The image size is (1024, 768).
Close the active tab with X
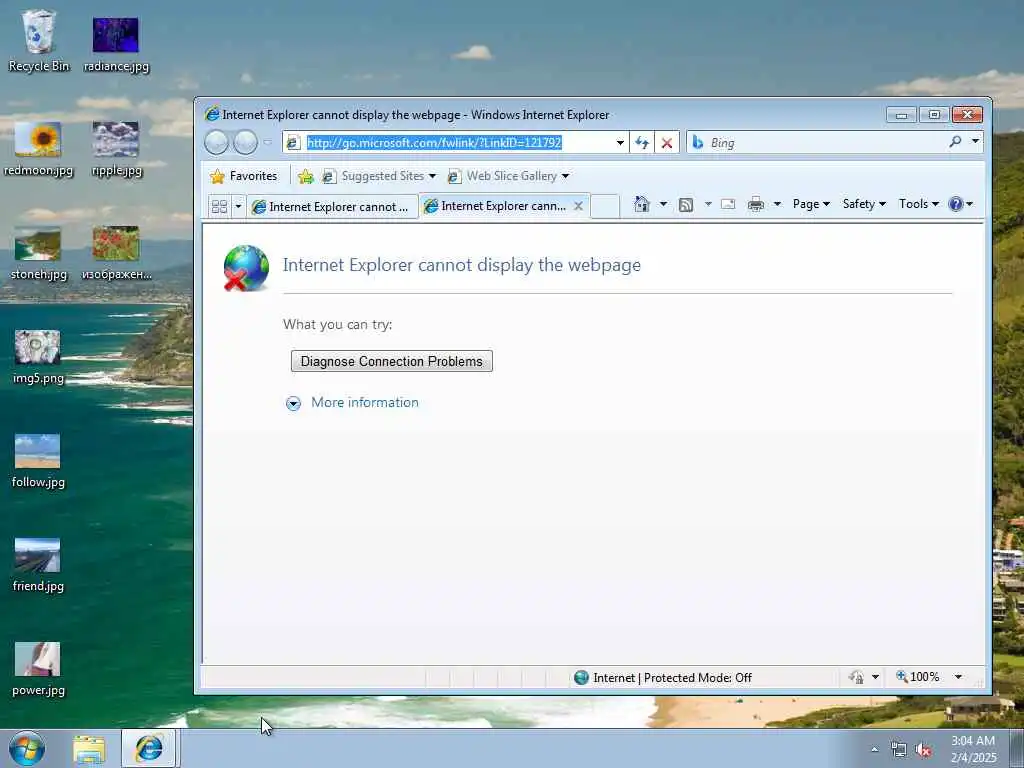578,206
